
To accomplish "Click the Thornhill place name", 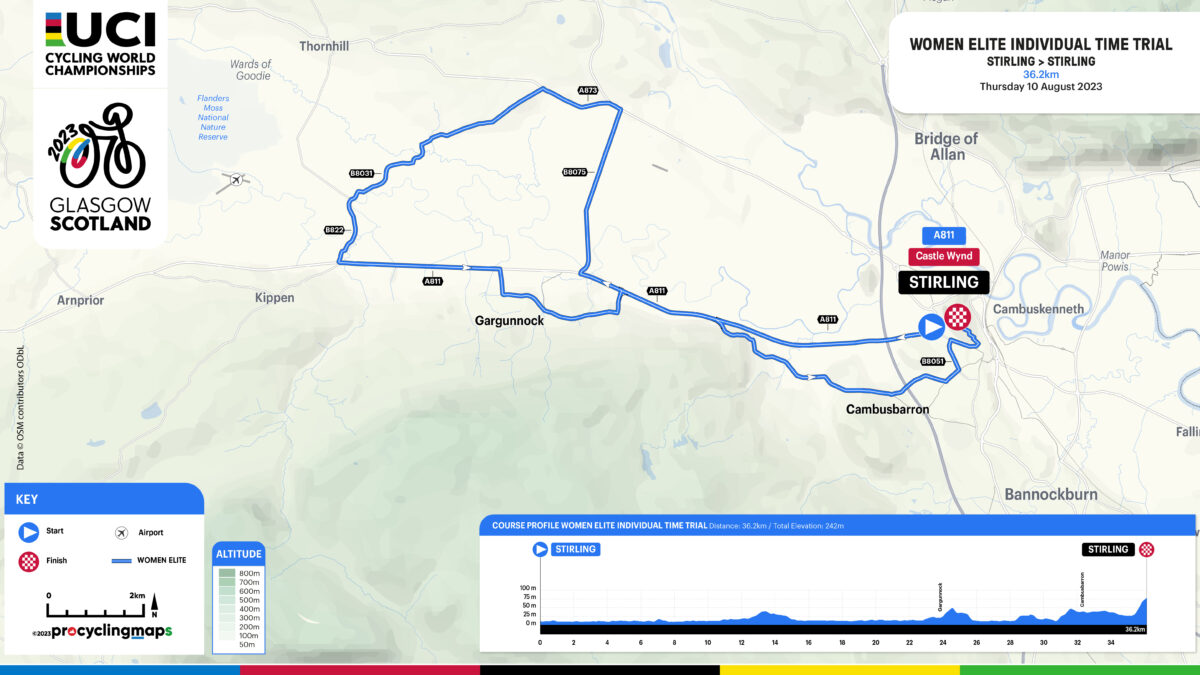I will [x=324, y=46].
